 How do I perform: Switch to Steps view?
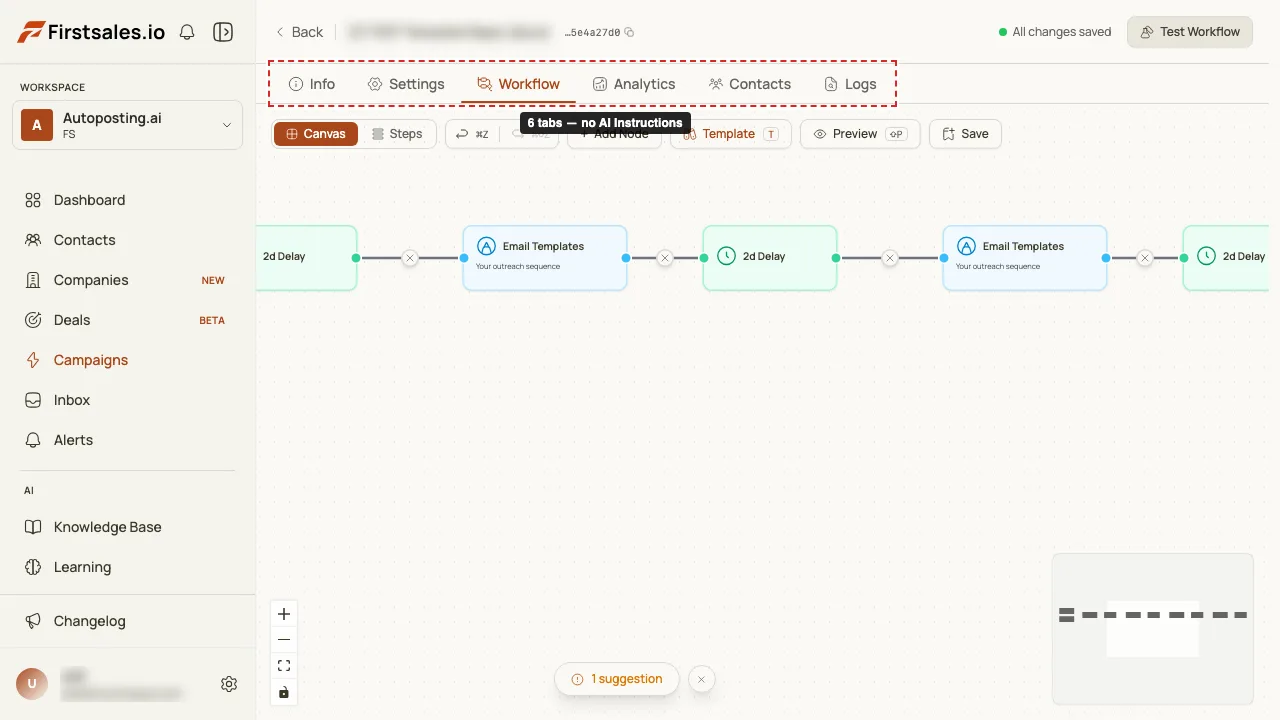[x=397, y=134]
